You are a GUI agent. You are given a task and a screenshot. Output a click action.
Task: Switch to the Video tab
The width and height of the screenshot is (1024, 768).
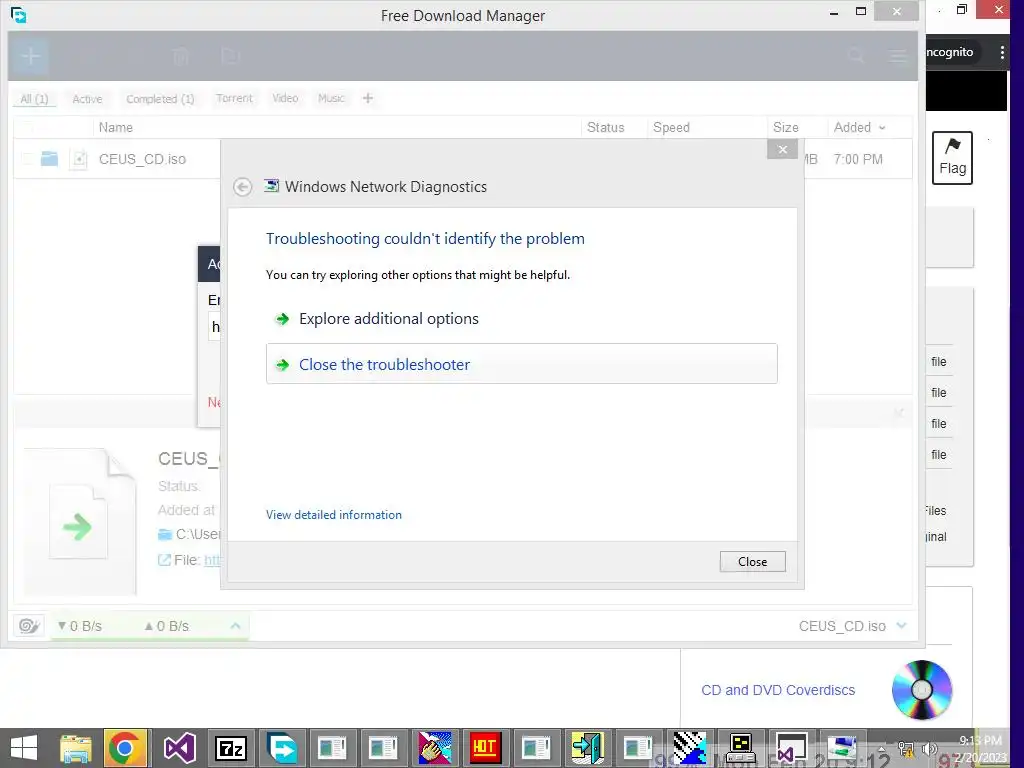click(285, 98)
